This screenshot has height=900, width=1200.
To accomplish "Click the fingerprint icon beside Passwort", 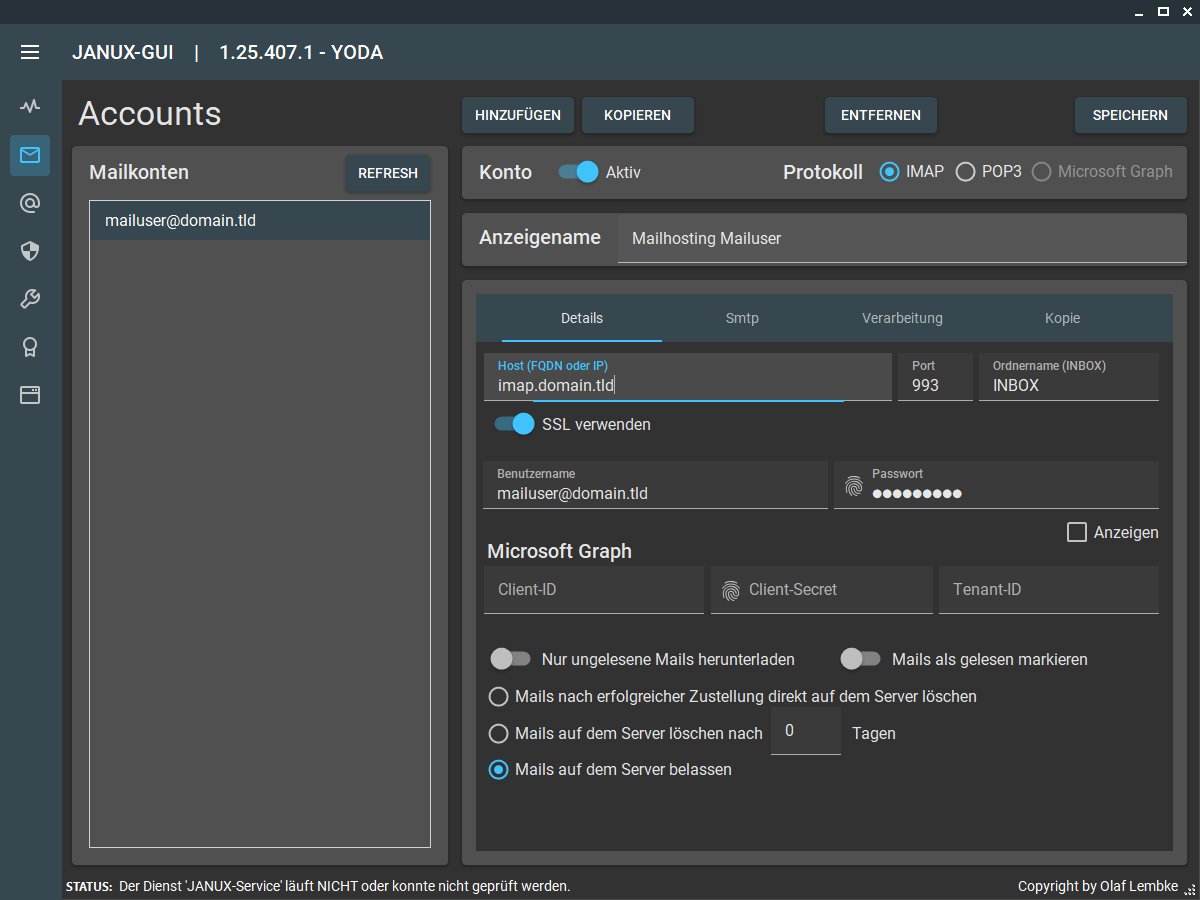I will point(853,486).
